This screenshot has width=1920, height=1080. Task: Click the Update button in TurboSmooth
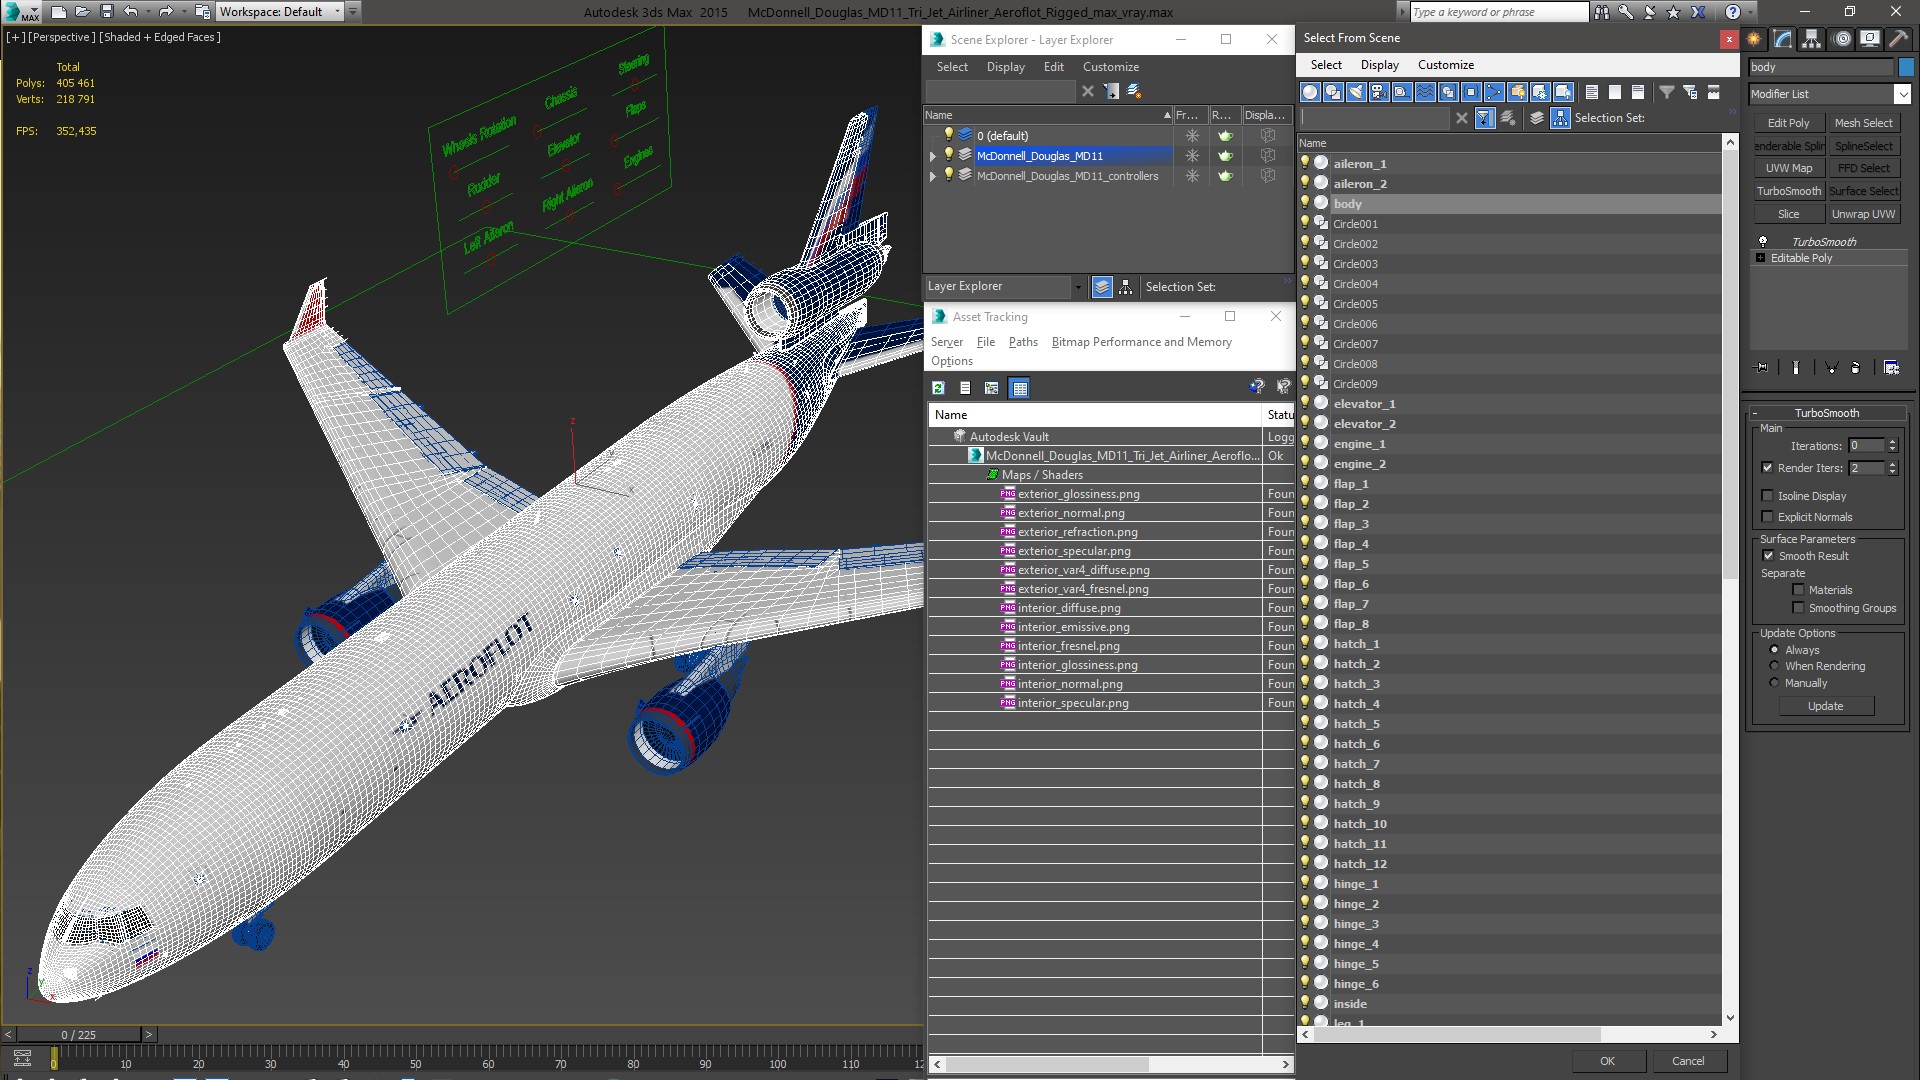click(x=1825, y=706)
